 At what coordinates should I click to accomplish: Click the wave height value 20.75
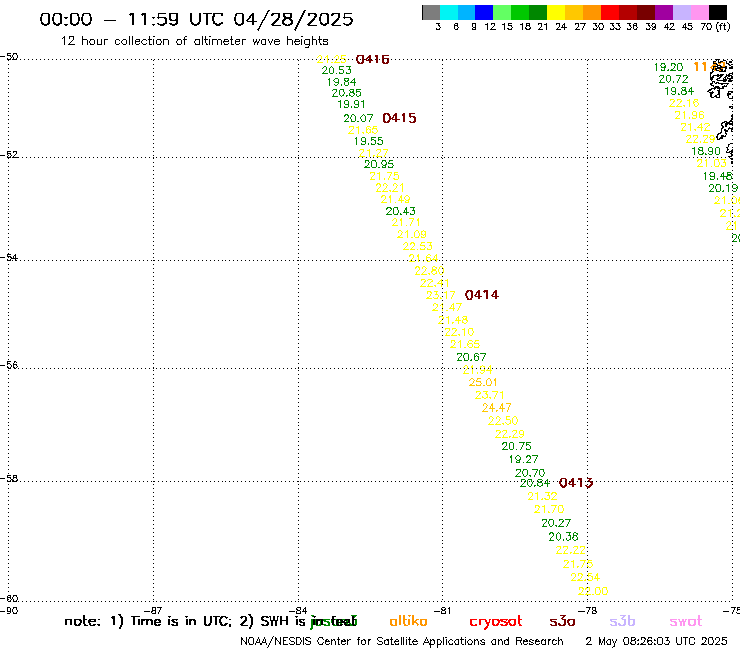pos(516,446)
